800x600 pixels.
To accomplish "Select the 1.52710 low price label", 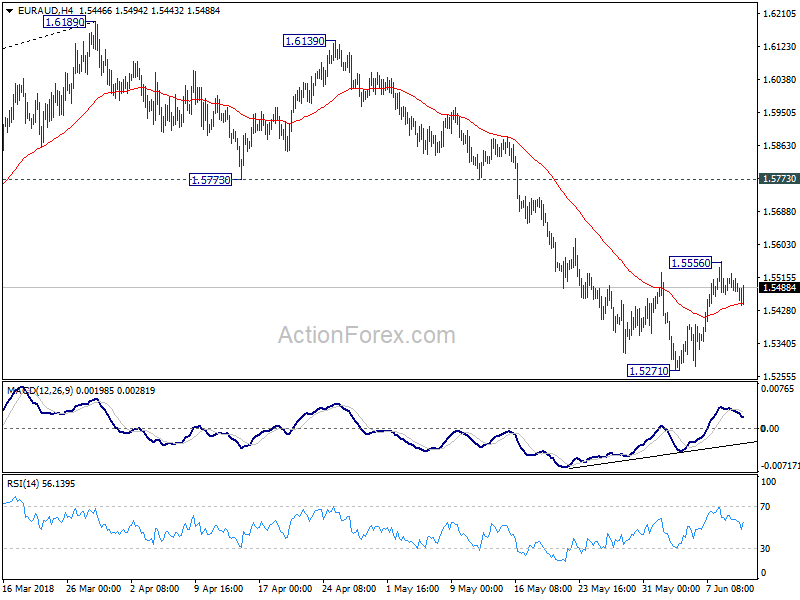I will click(x=648, y=371).
